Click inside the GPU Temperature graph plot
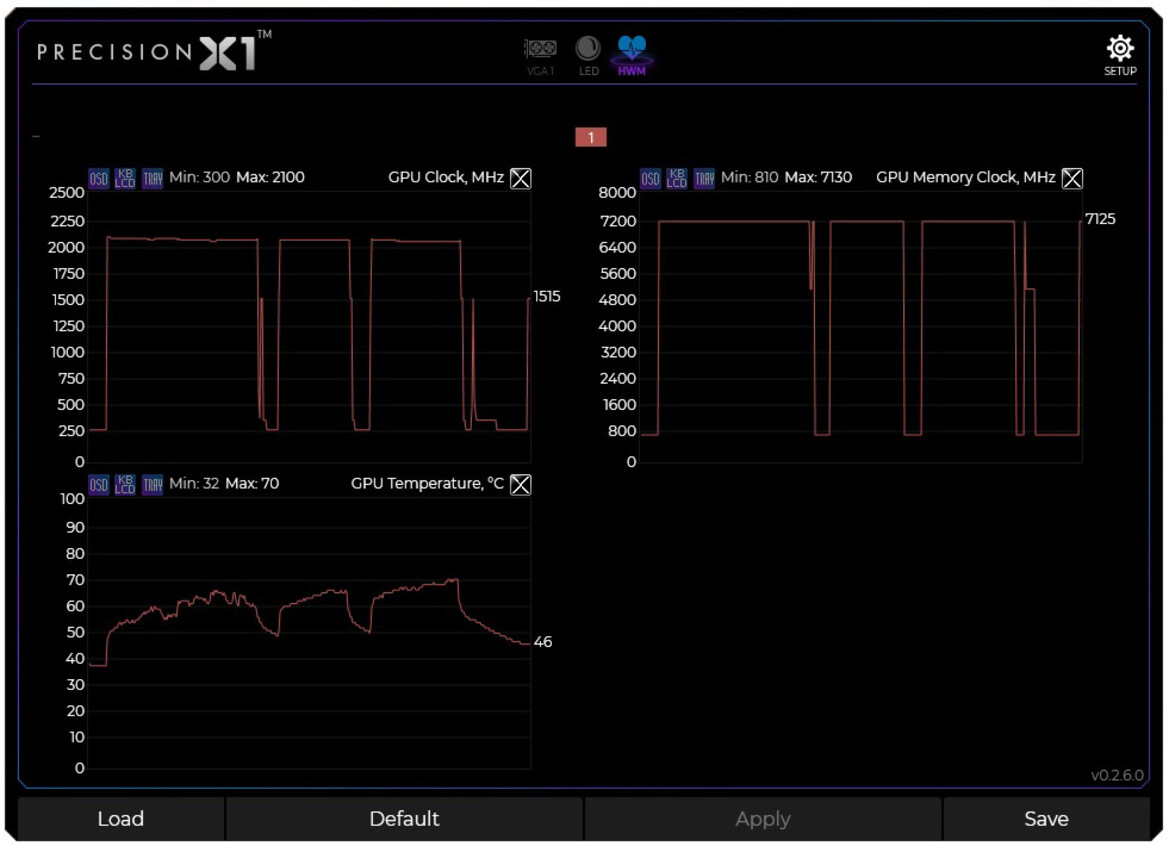The image size is (1169, 846). 309,633
